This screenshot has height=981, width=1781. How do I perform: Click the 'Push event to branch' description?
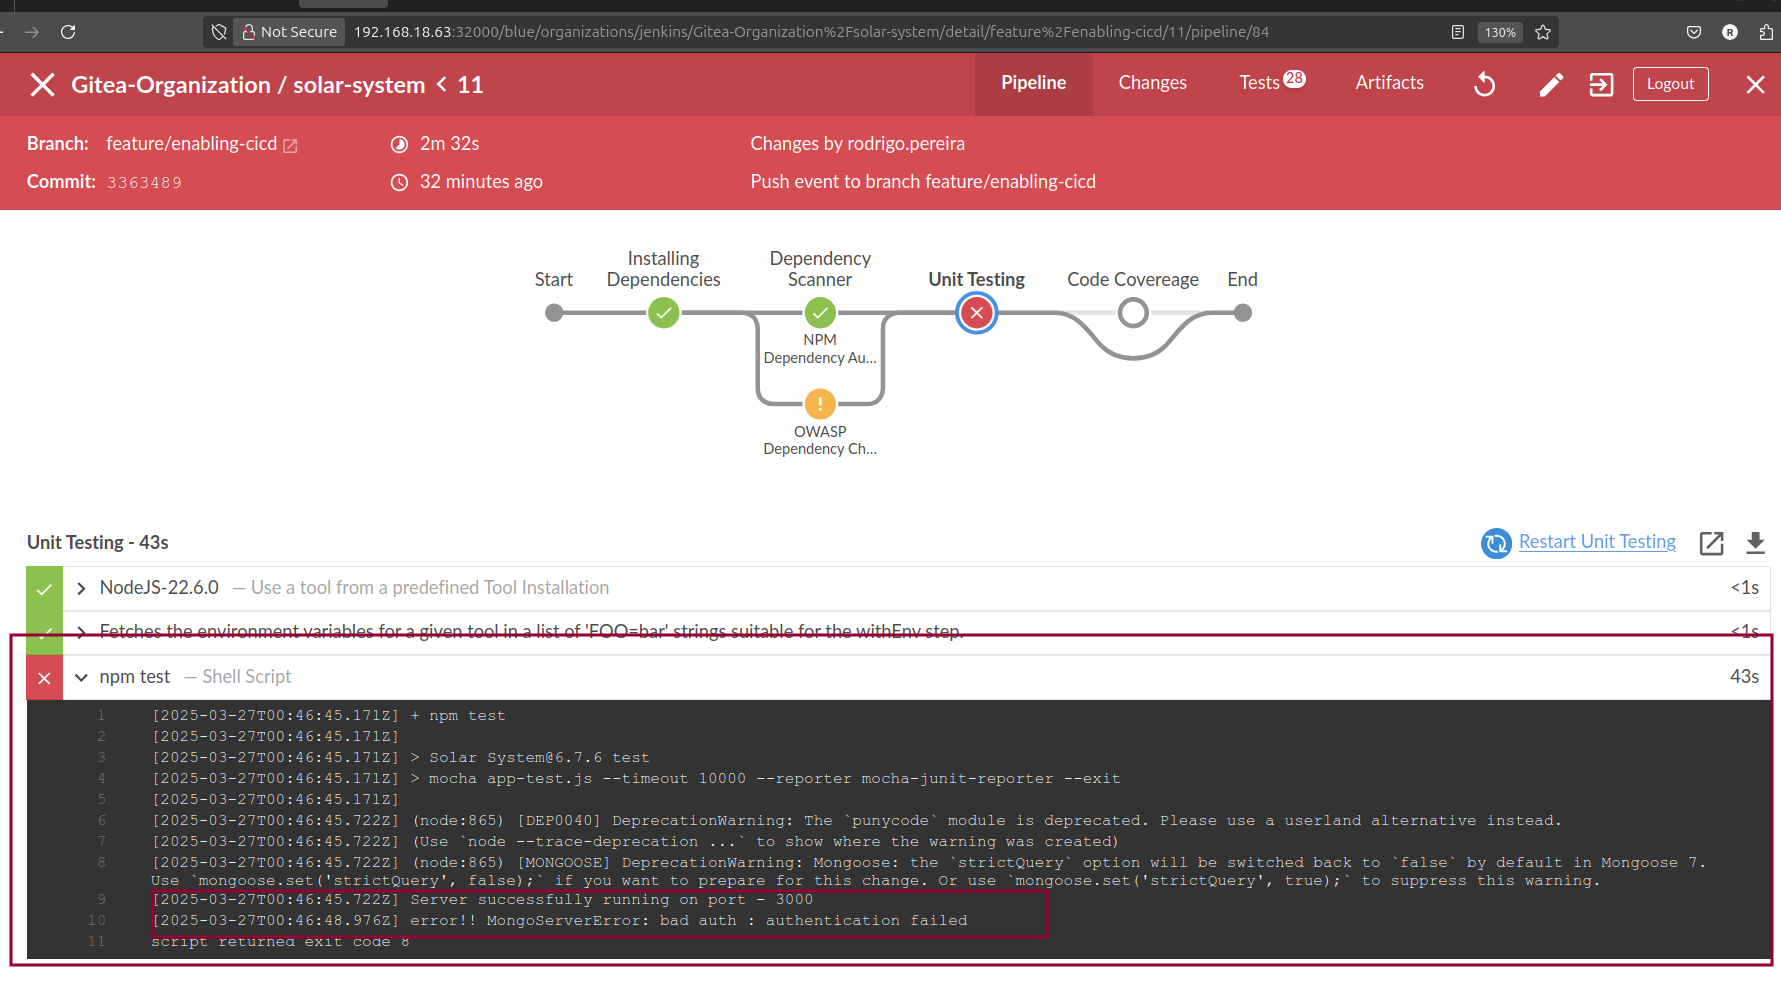(x=923, y=182)
